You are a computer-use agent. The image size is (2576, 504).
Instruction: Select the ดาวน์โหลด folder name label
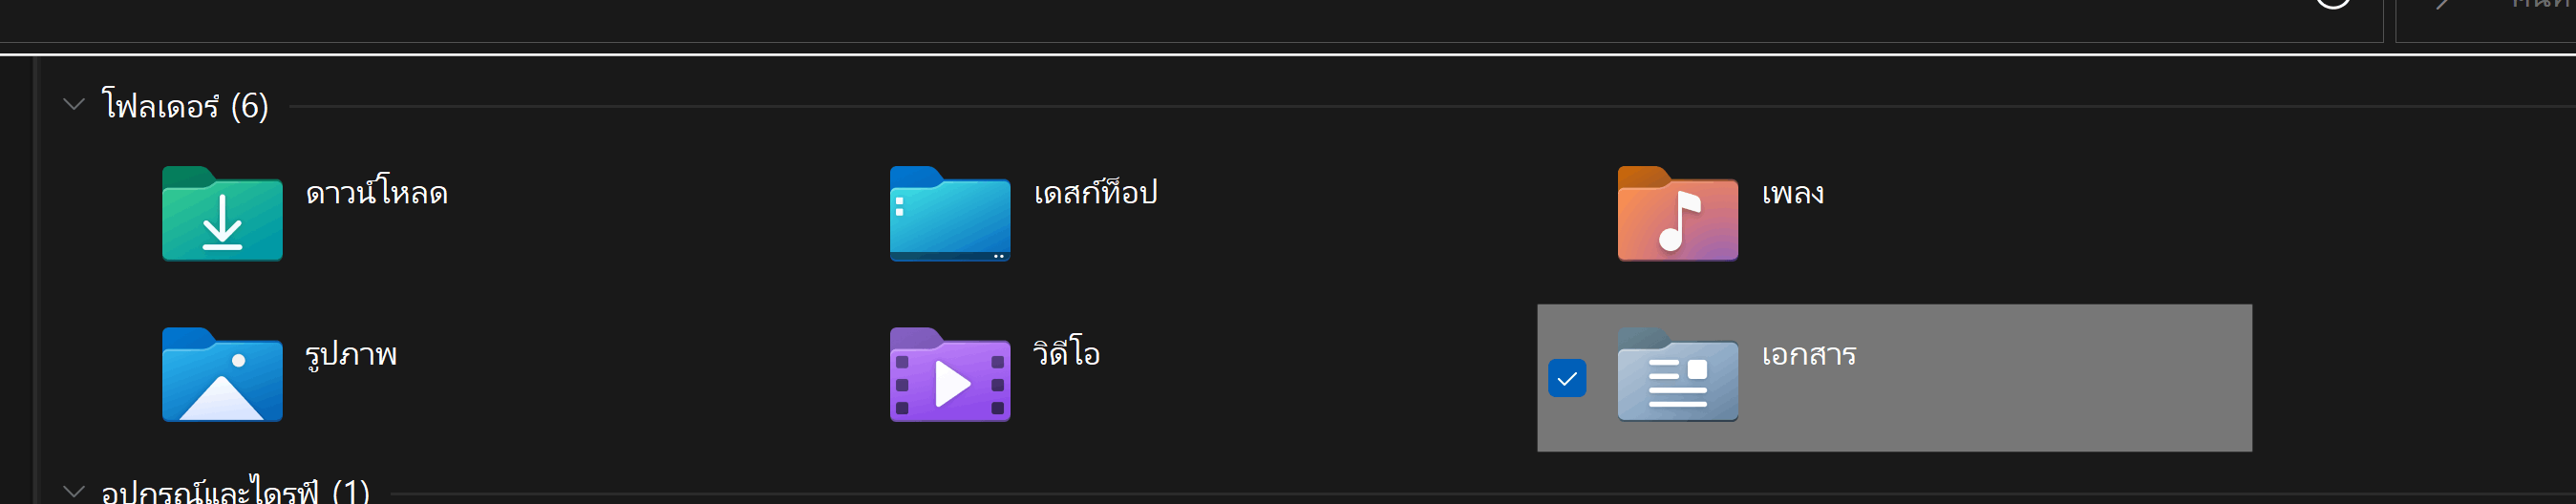click(x=377, y=190)
